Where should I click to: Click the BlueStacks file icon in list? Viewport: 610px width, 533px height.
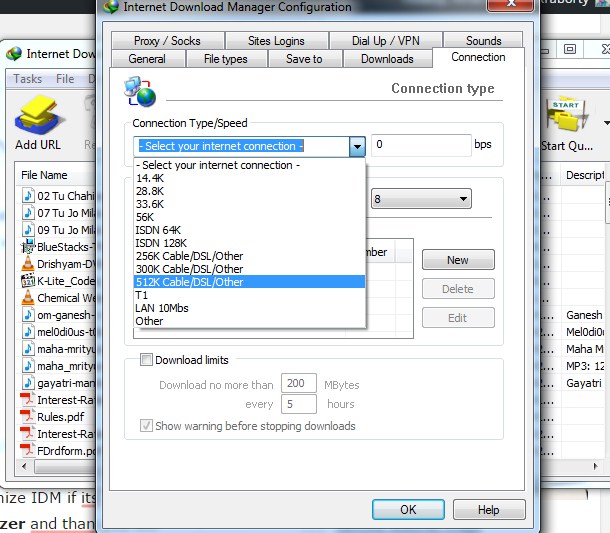pyautogui.click(x=28, y=247)
